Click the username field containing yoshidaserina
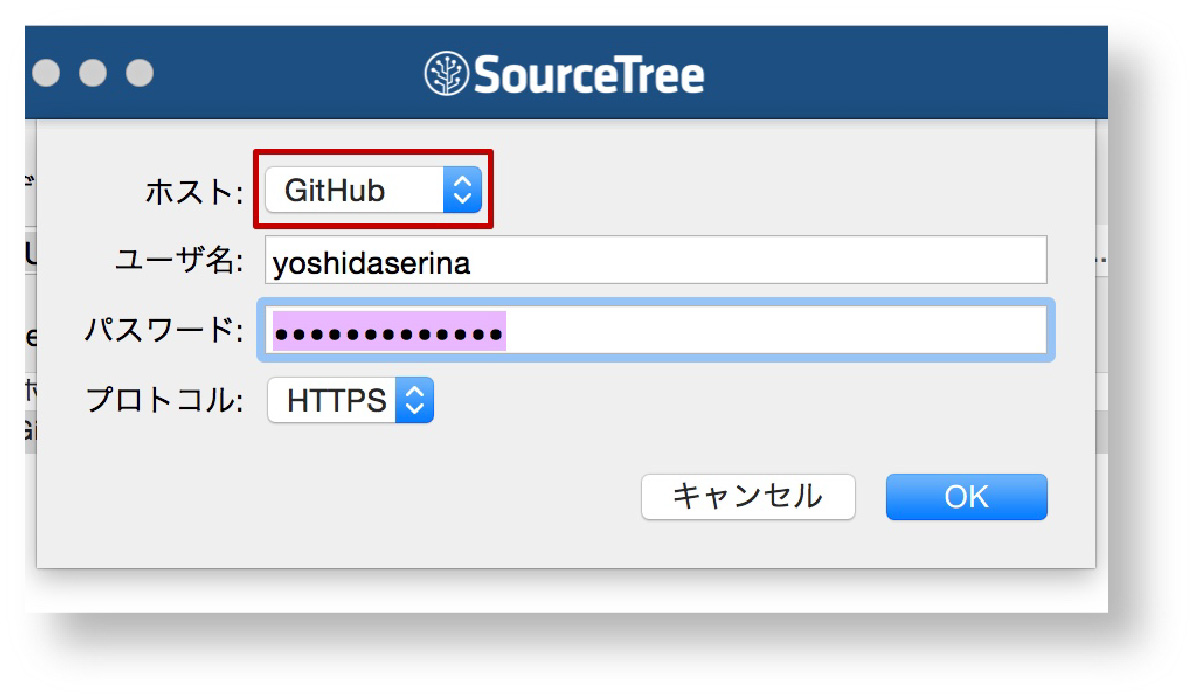Screen dimensions: 1196x700 [656, 261]
